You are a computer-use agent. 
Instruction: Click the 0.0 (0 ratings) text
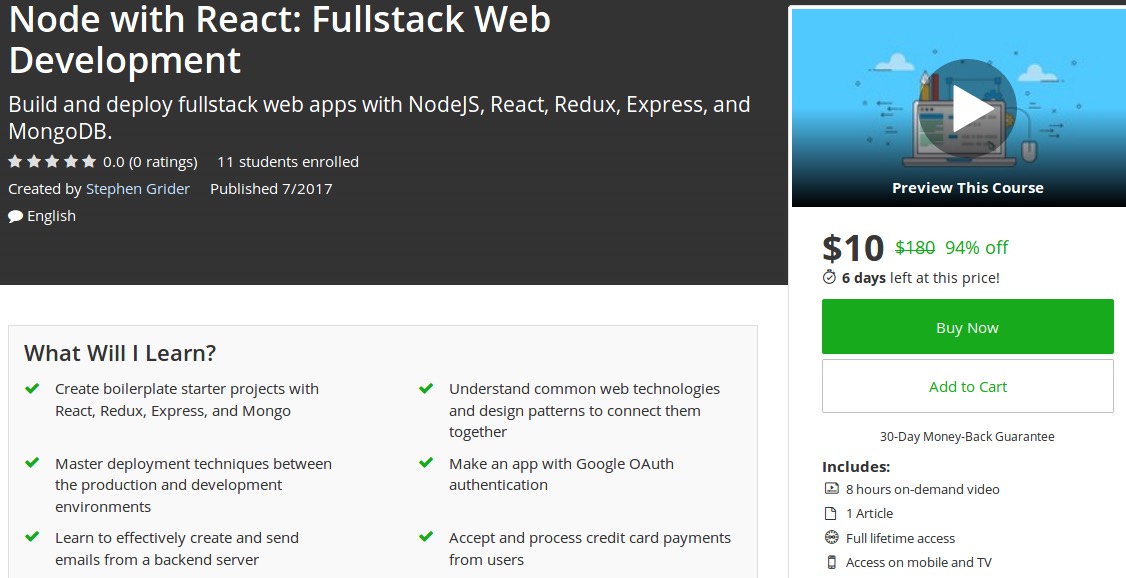tap(150, 162)
